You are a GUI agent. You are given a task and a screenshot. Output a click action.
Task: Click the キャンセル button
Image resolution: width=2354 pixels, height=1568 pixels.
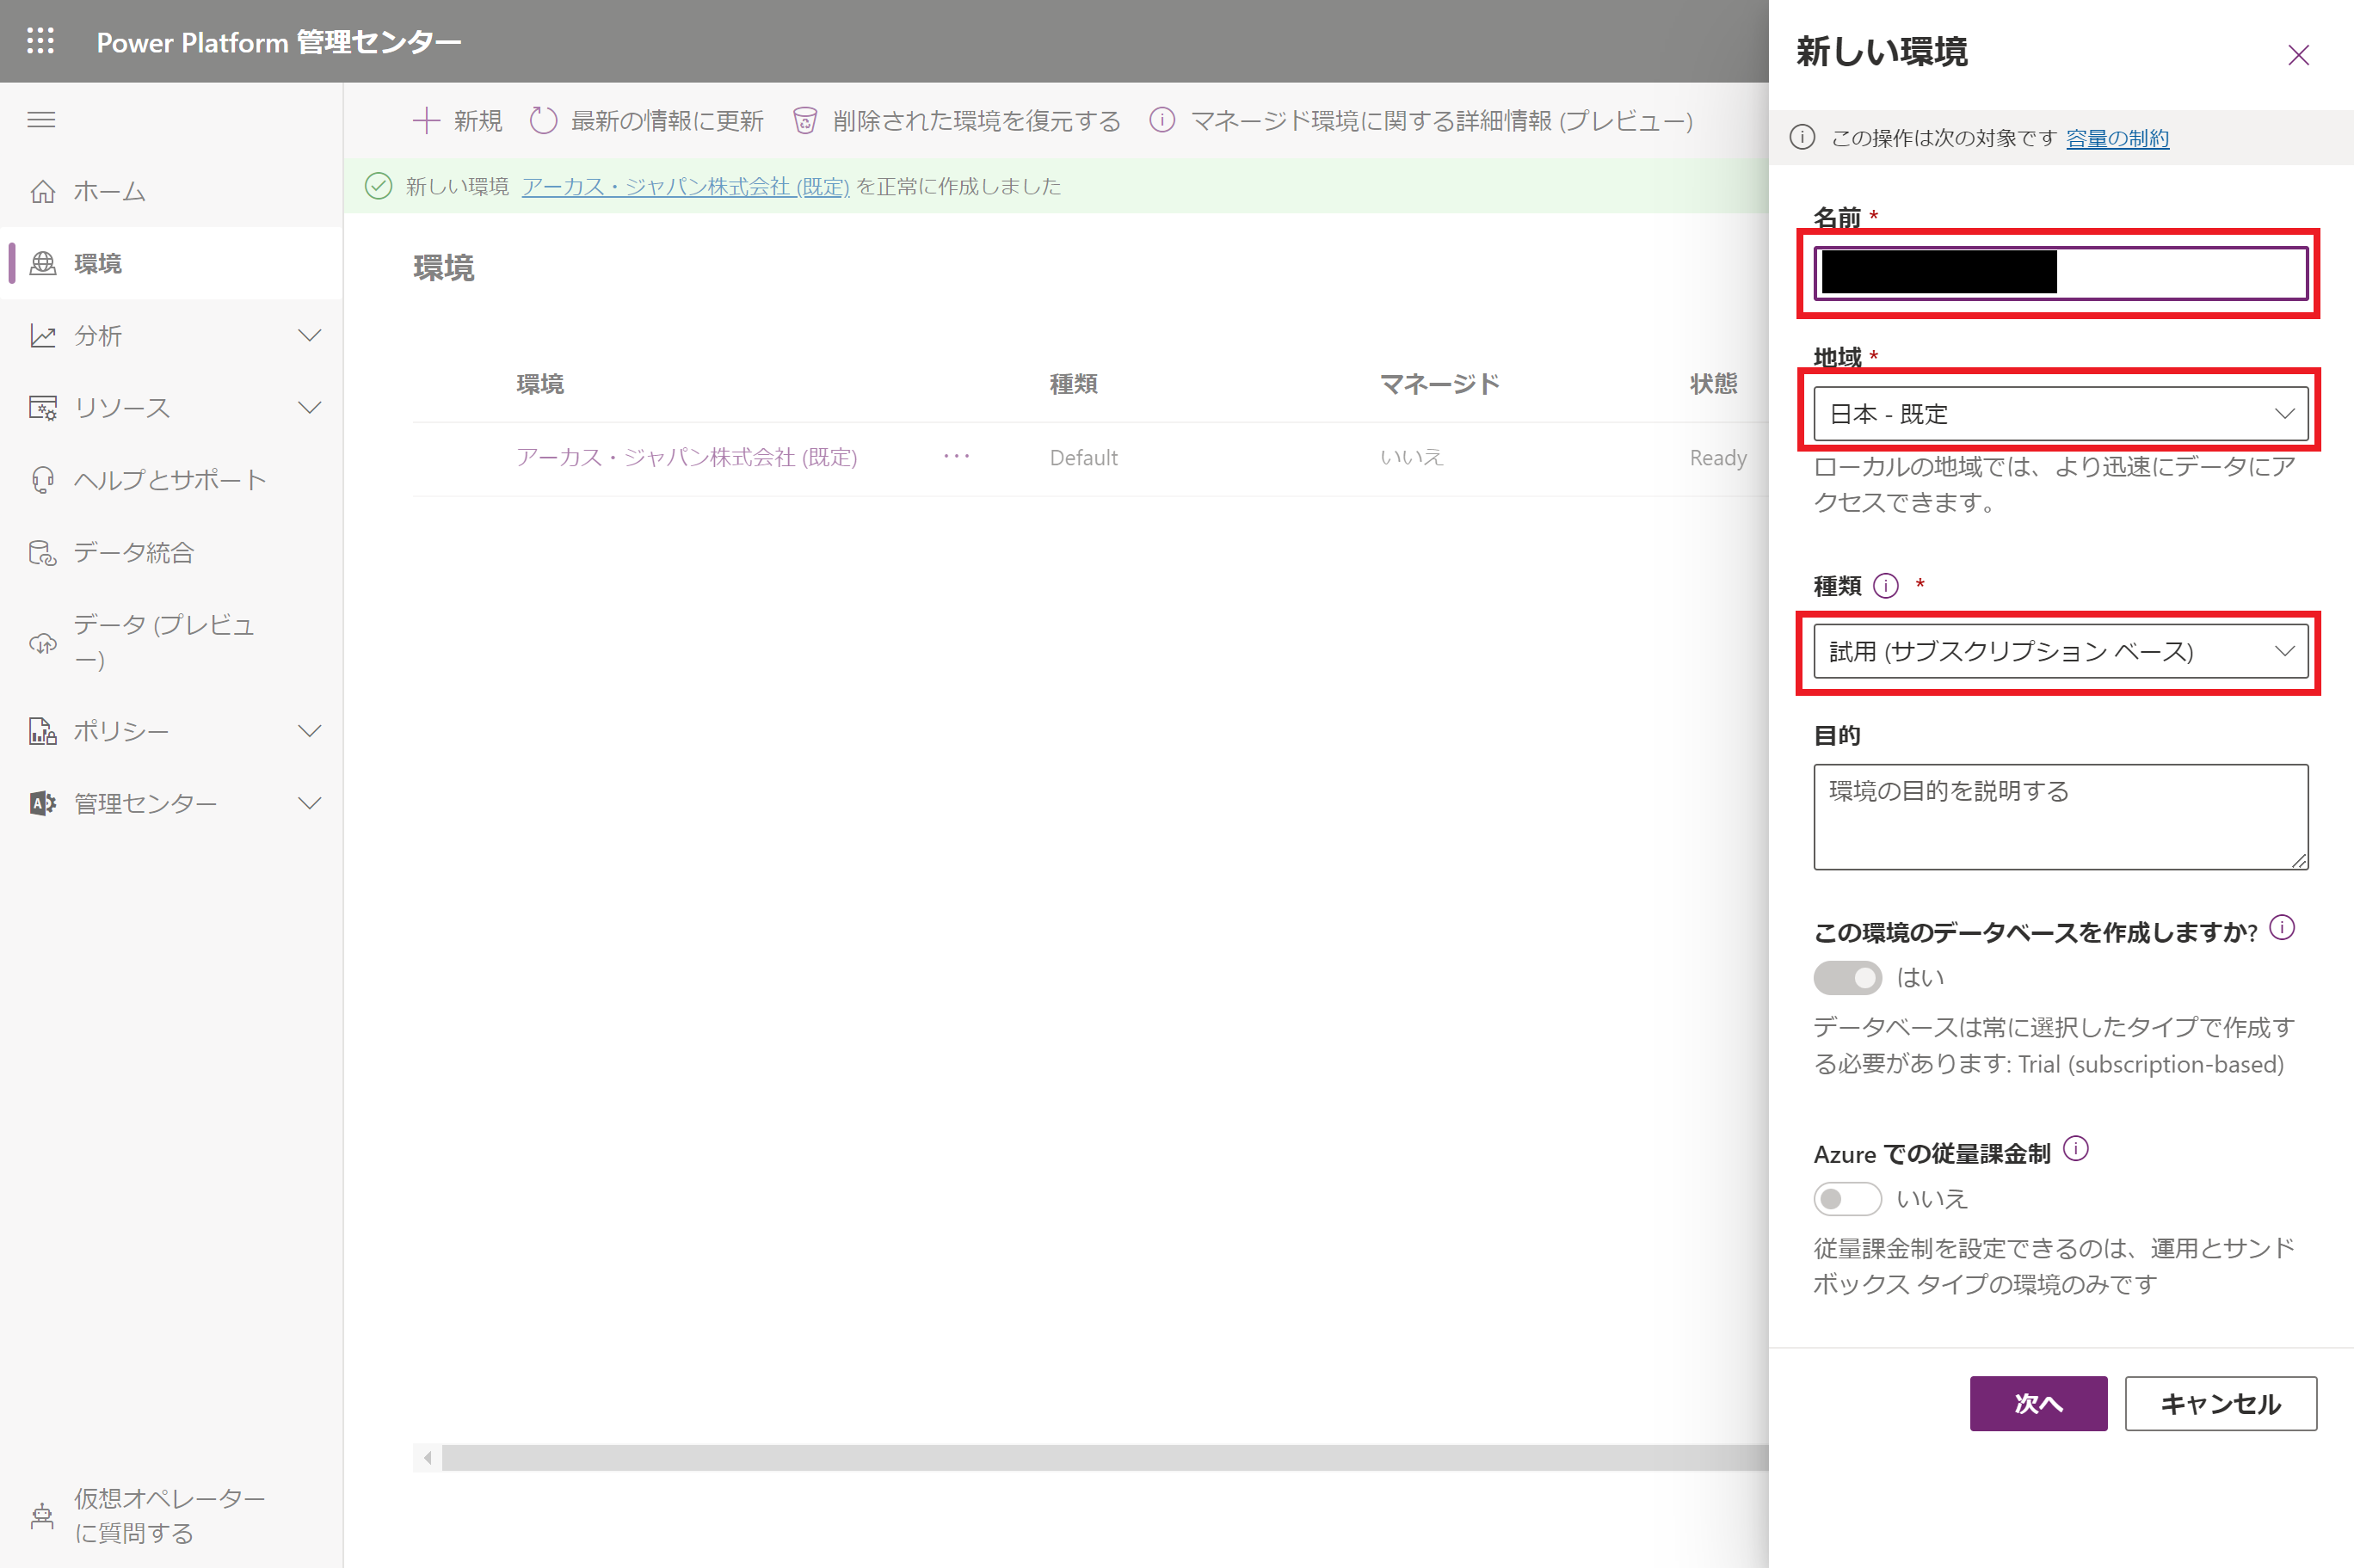click(2221, 1404)
